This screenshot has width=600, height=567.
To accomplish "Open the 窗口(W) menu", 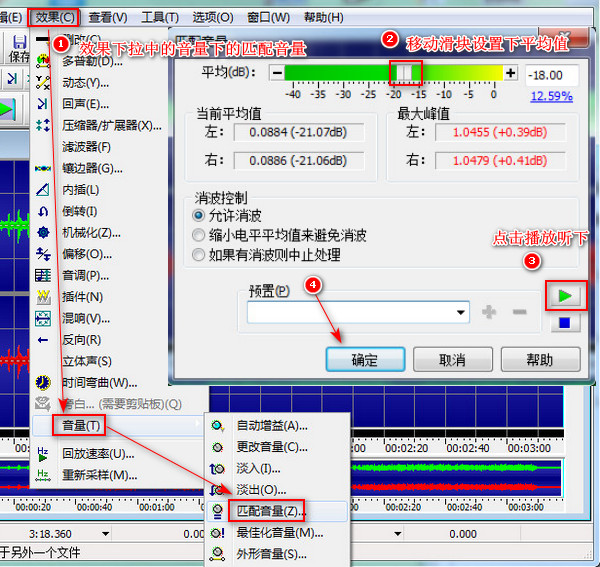I will tap(269, 17).
